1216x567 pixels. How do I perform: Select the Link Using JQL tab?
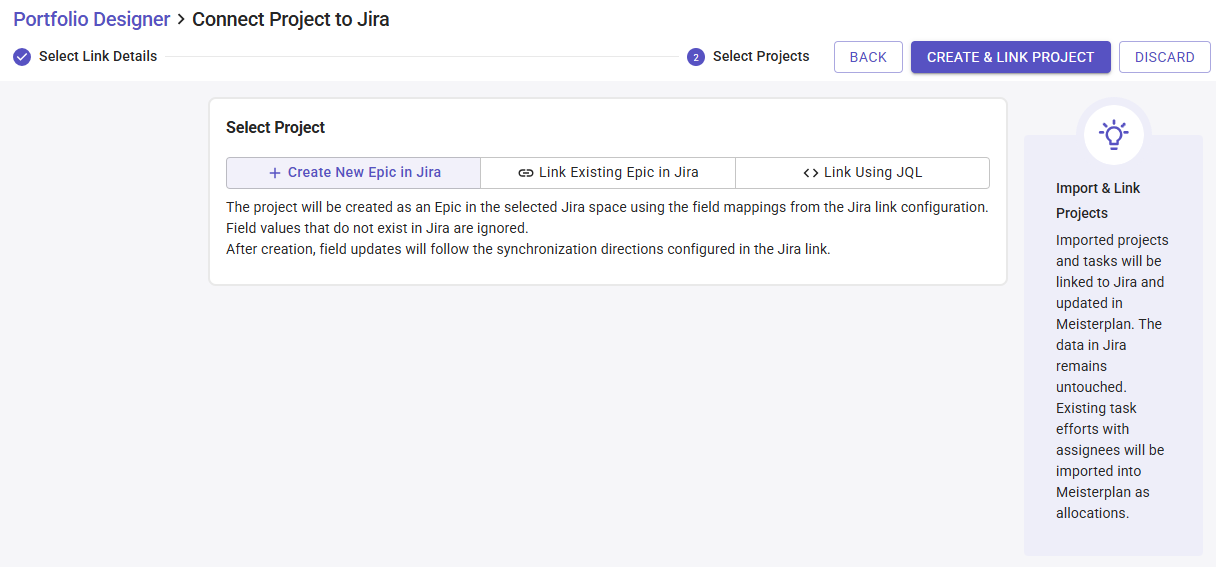(862, 172)
